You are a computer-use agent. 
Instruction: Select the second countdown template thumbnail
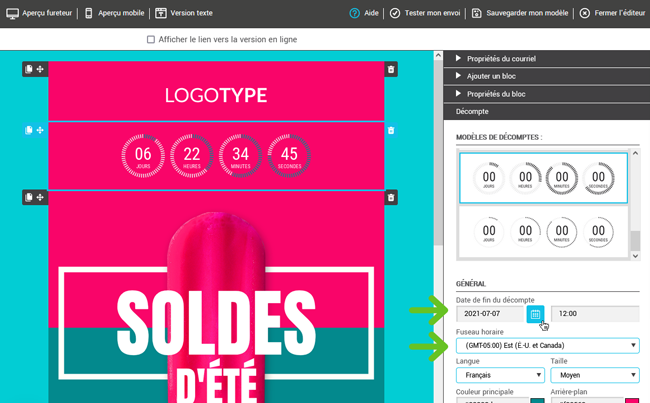coord(542,232)
